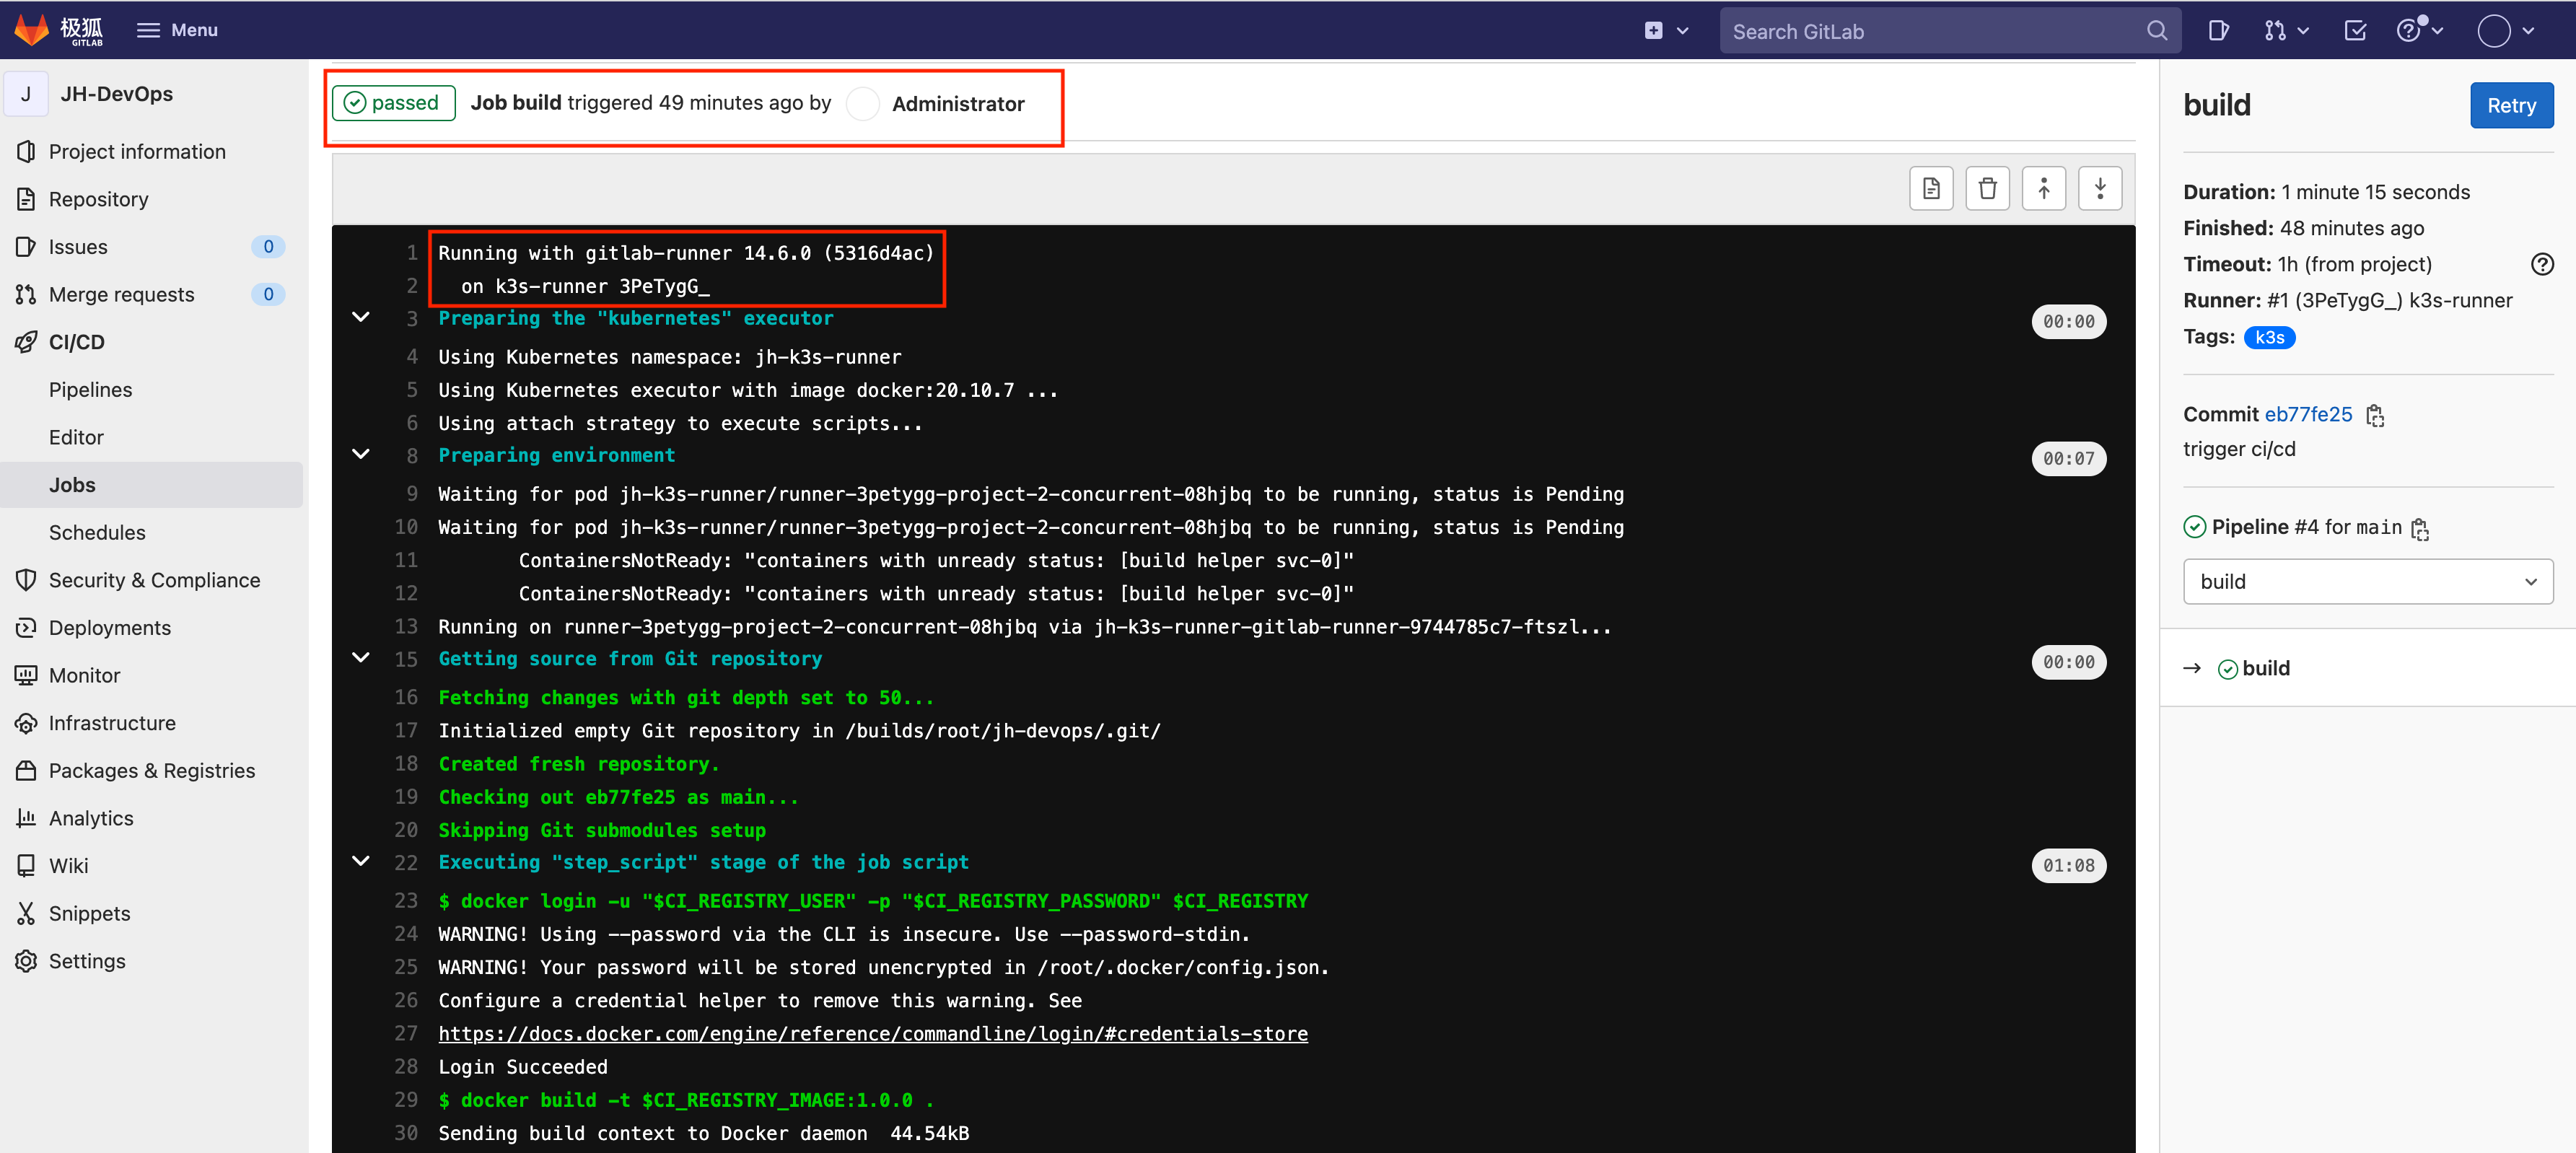This screenshot has width=2576, height=1153.
Task: Open merge requests from the top bar
Action: coord(2277,30)
